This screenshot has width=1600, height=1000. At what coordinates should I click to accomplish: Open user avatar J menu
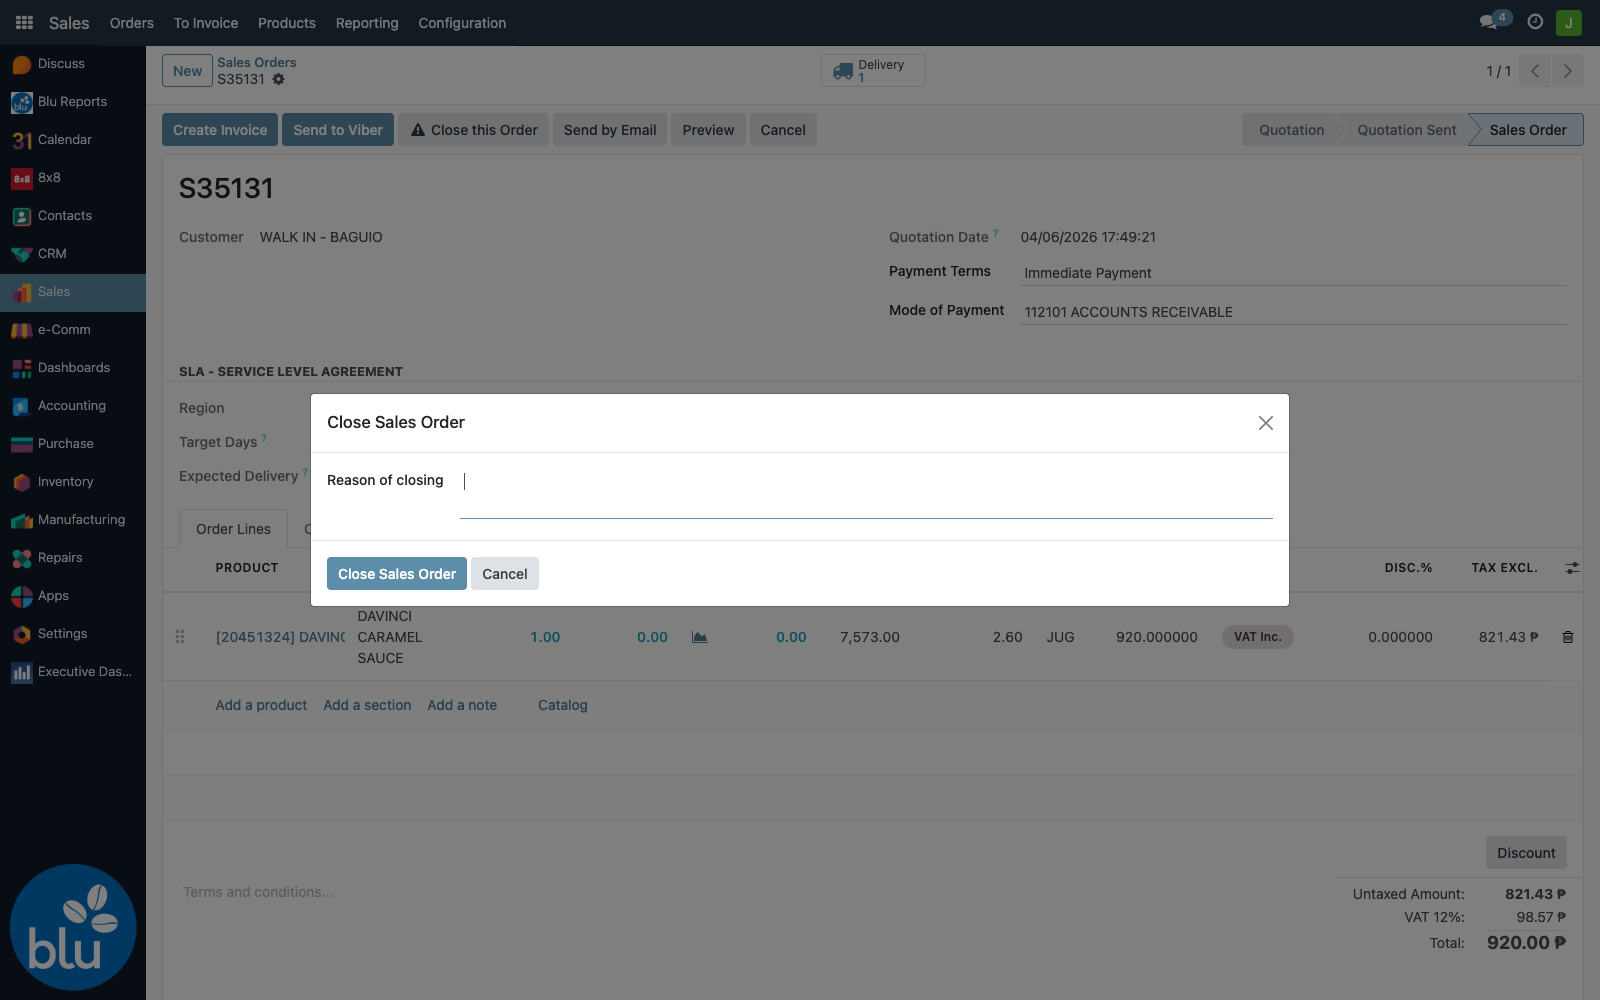tap(1568, 22)
